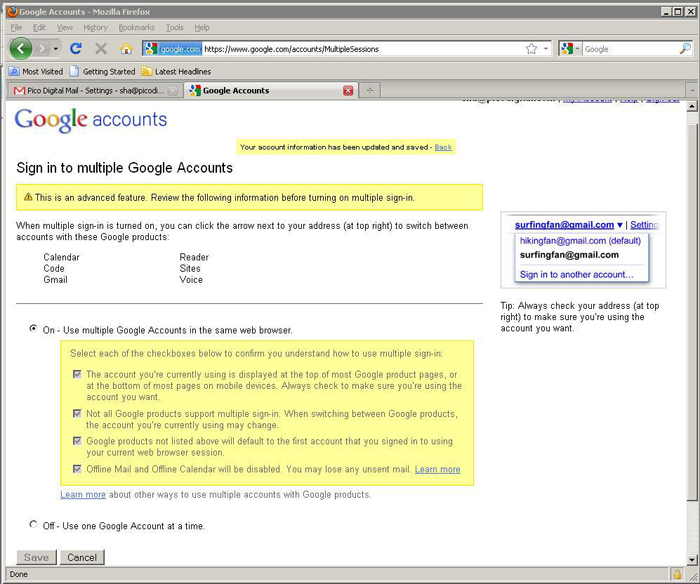Viewport: 700px width, 584px height.
Task: Click the search magnifier icon
Action: [x=685, y=49]
